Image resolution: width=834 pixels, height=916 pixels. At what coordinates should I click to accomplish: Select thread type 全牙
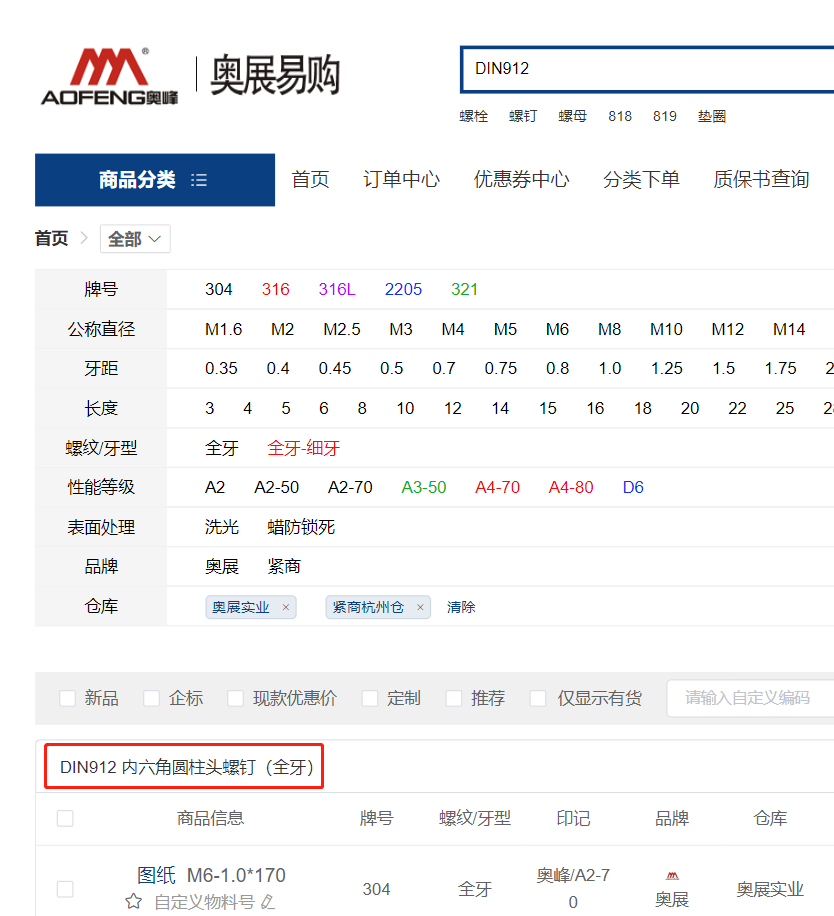pyautogui.click(x=221, y=448)
